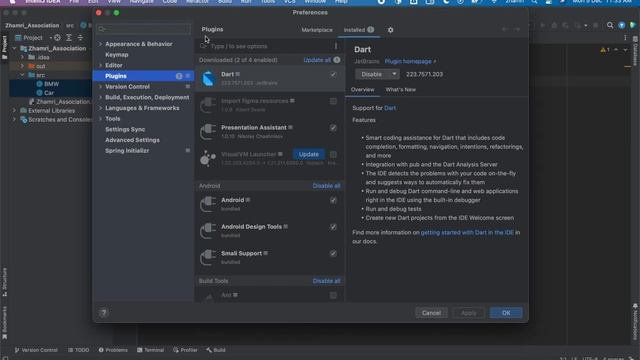Viewport: 640px width, 360px height.
Task: Click the Dart plugin logo icon
Action: [x=208, y=78]
